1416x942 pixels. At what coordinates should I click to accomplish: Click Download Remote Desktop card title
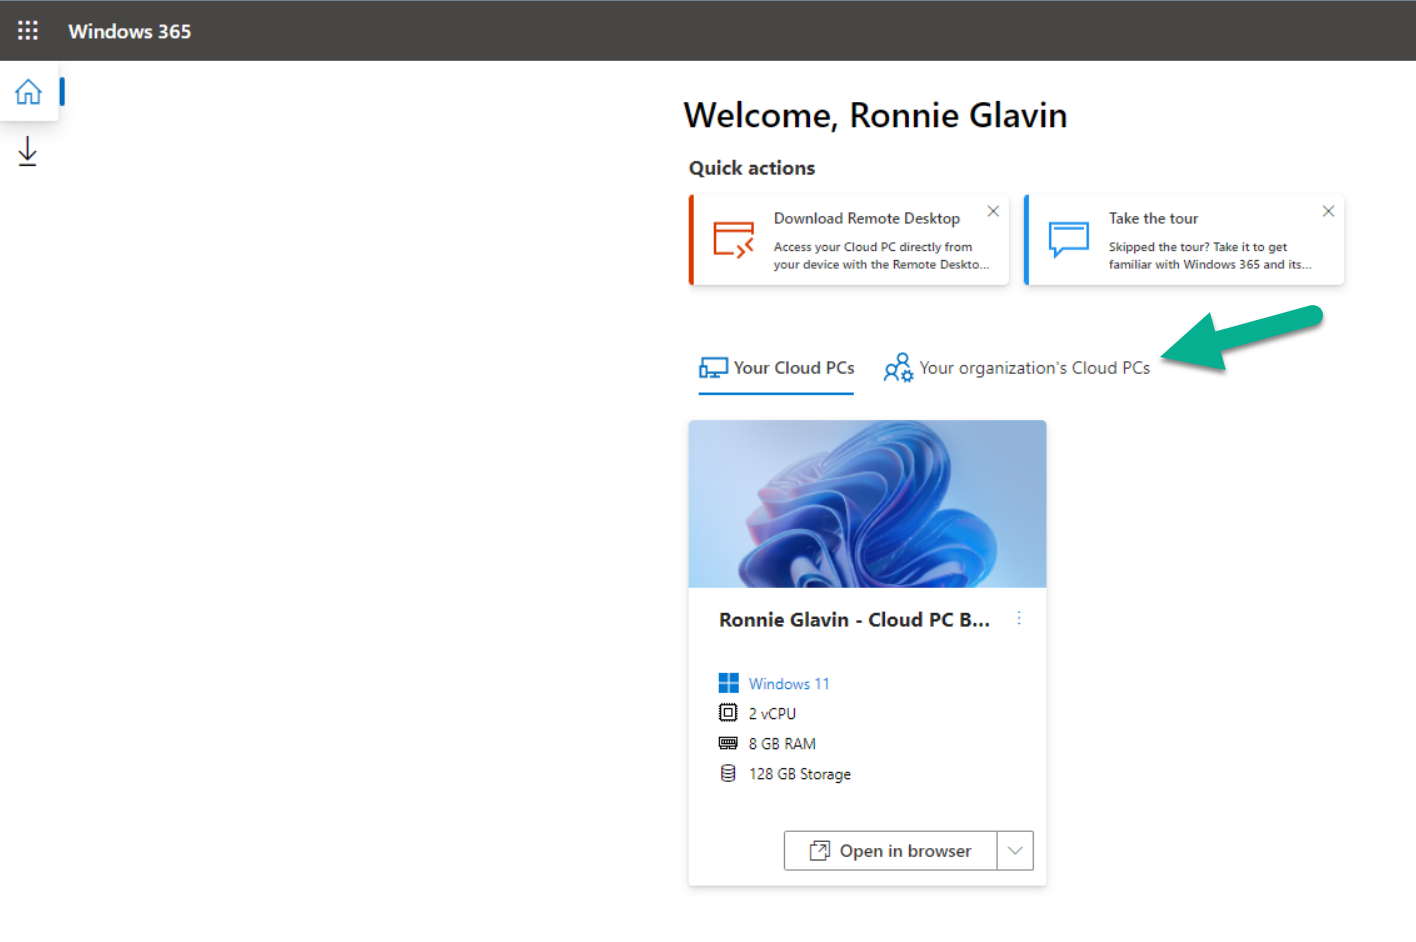tap(866, 218)
